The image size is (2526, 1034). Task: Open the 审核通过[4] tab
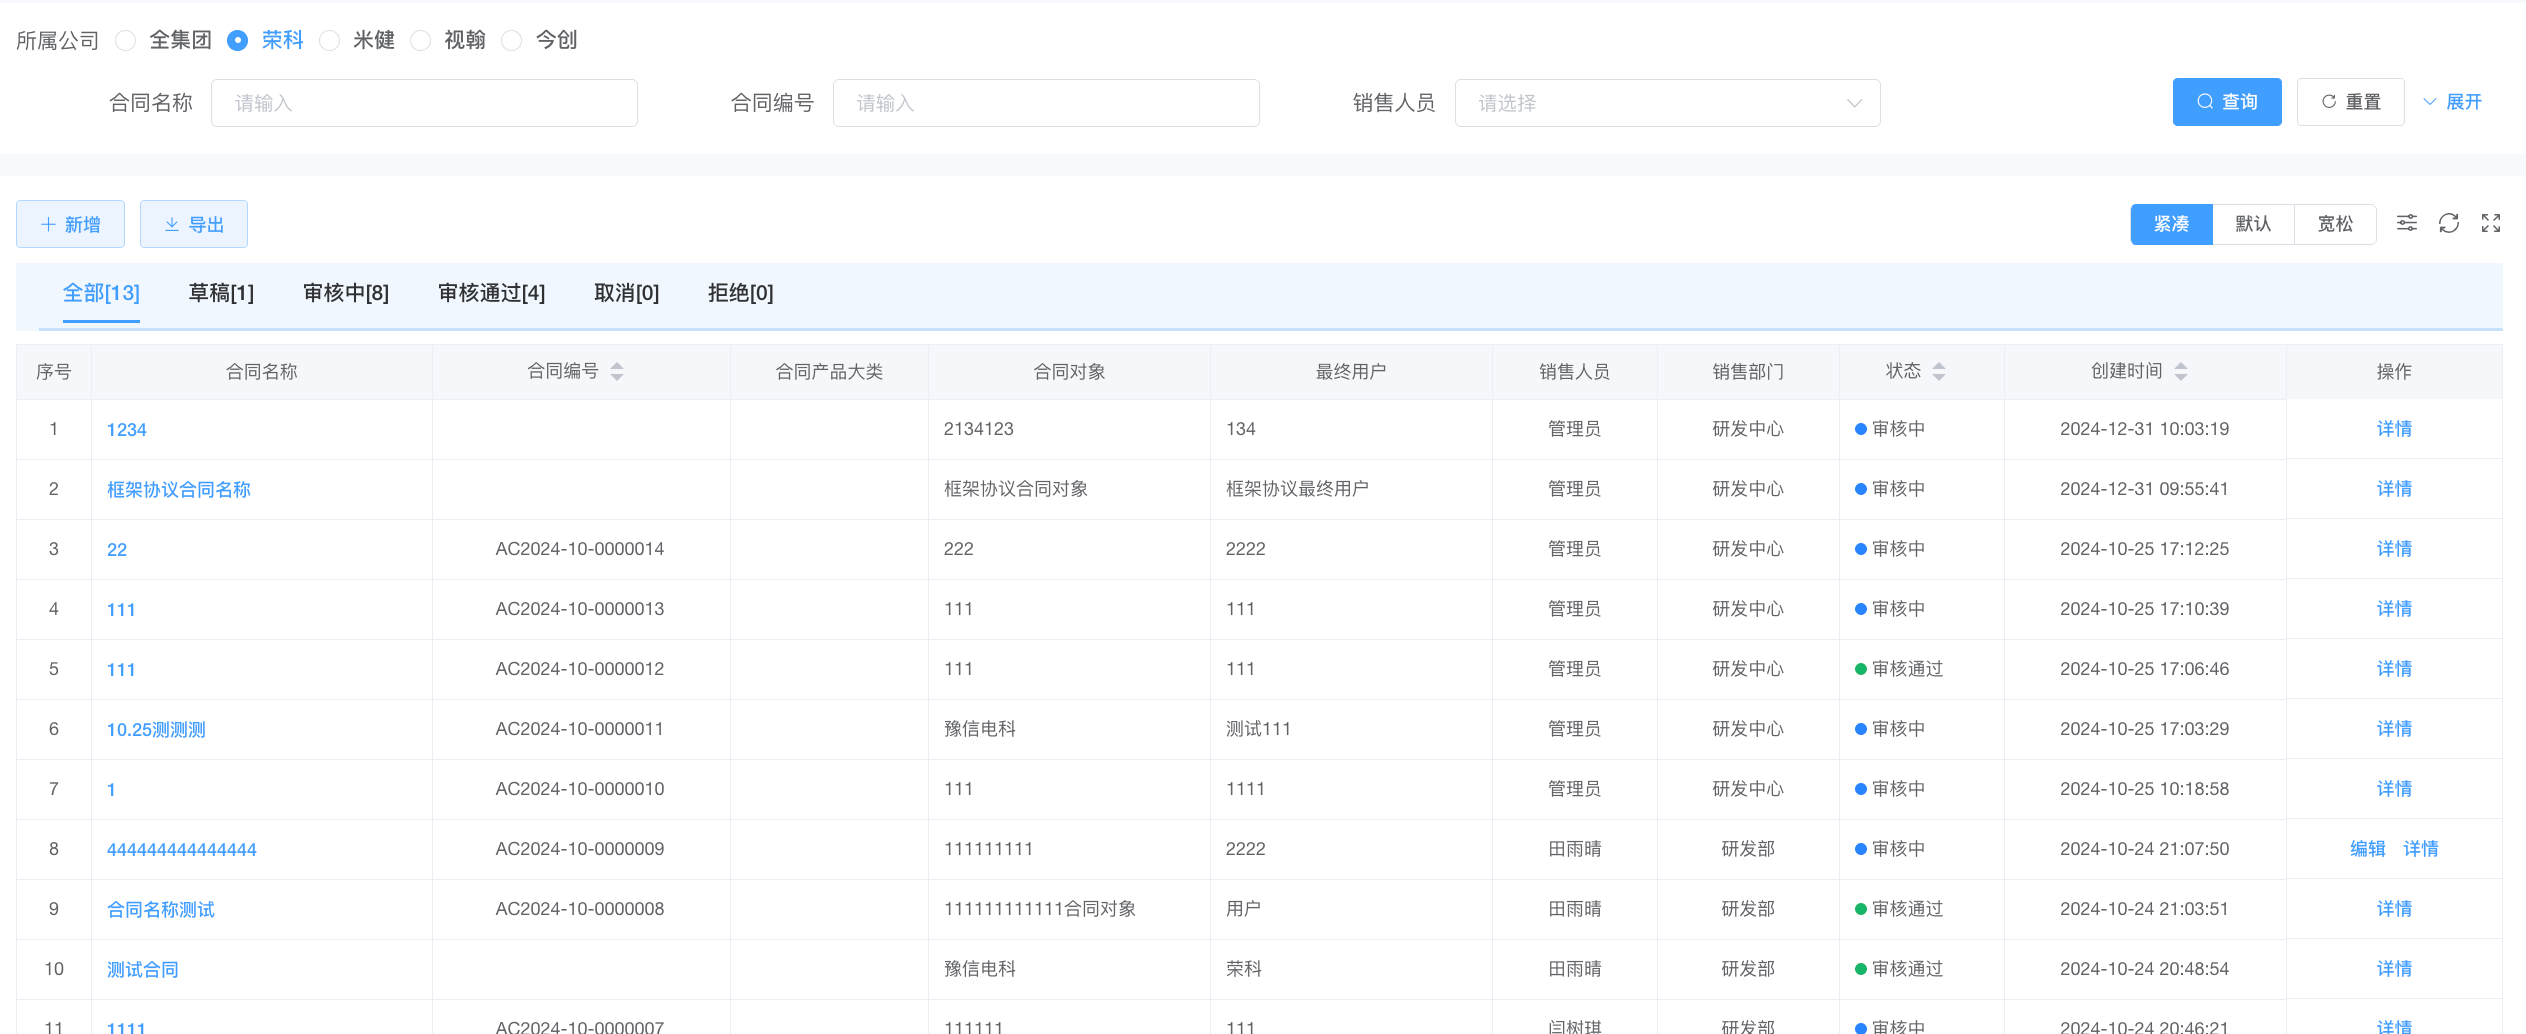491,293
